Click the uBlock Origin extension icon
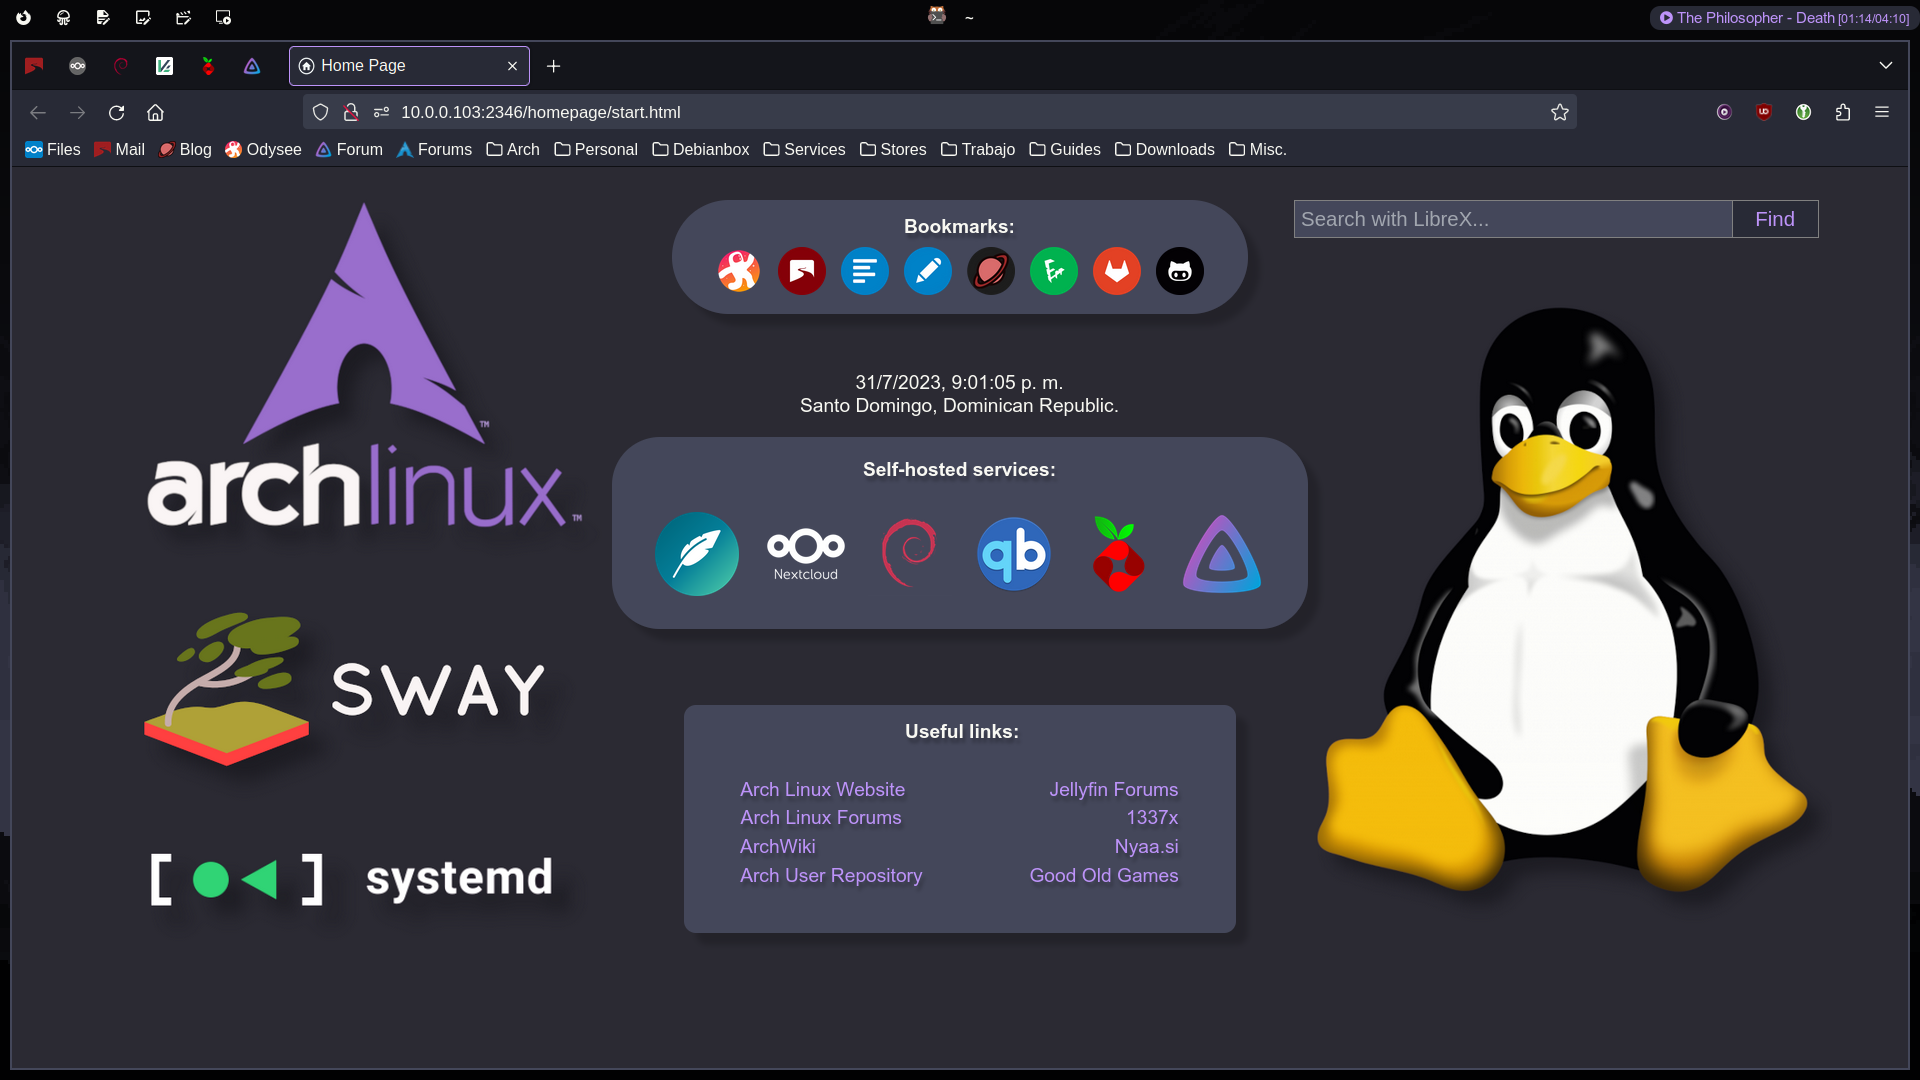This screenshot has width=1920, height=1080. click(x=1764, y=112)
